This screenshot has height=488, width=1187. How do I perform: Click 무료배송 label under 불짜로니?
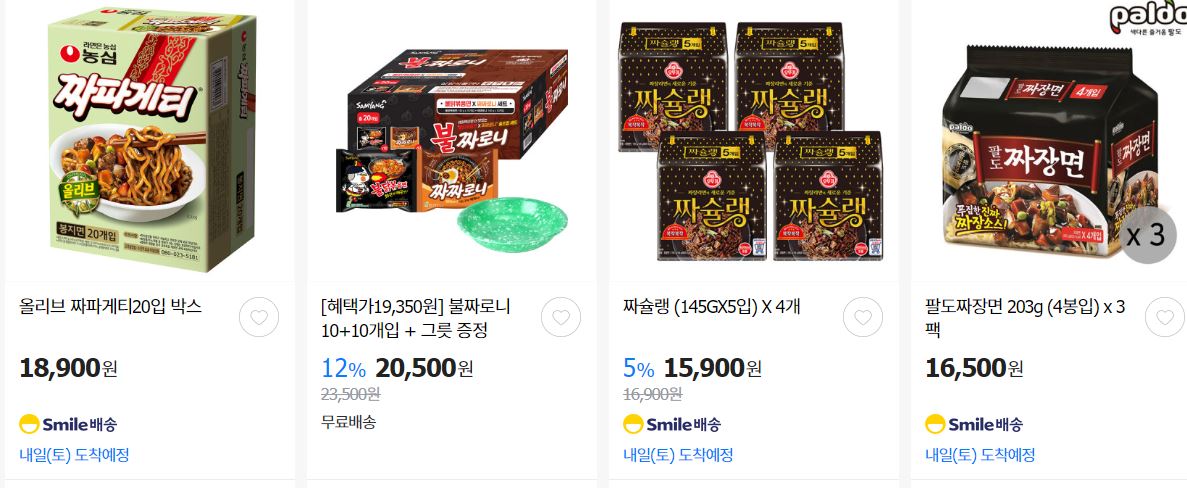pyautogui.click(x=348, y=422)
